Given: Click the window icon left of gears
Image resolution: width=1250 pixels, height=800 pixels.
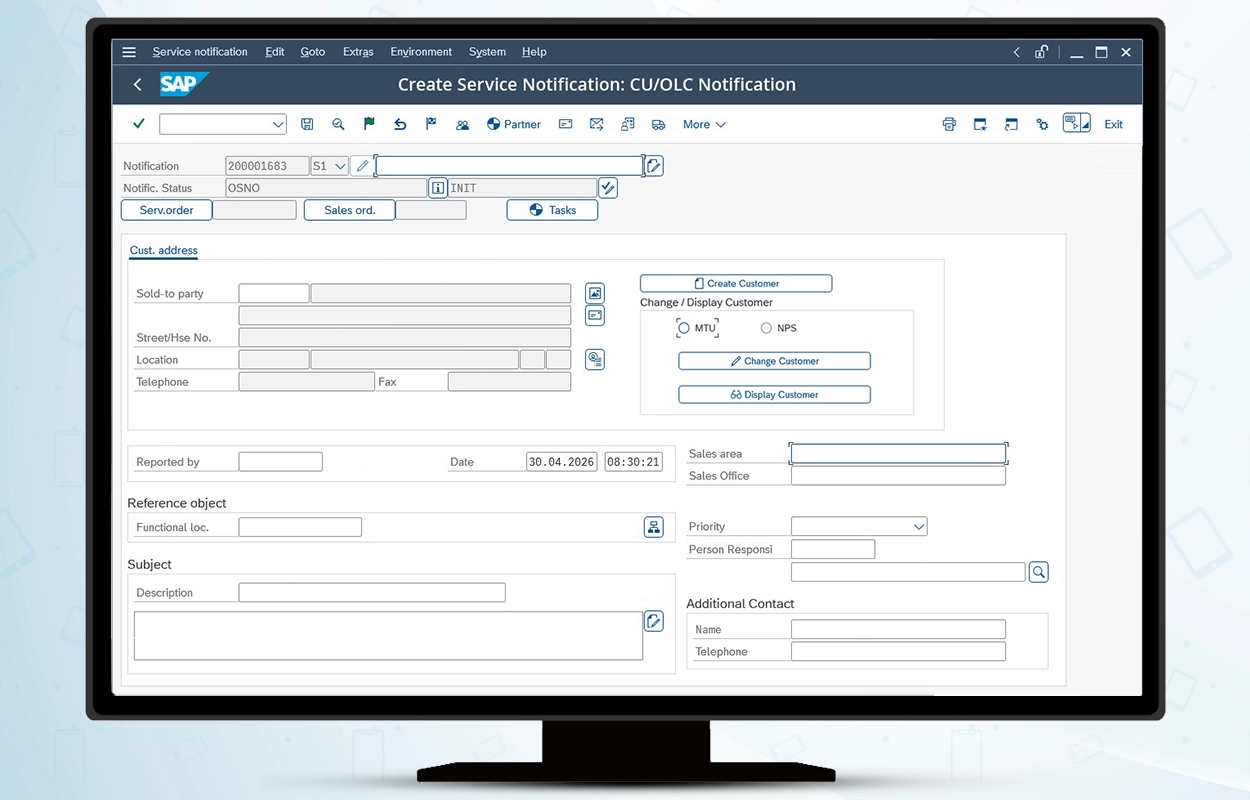Looking at the screenshot, I should [1011, 124].
